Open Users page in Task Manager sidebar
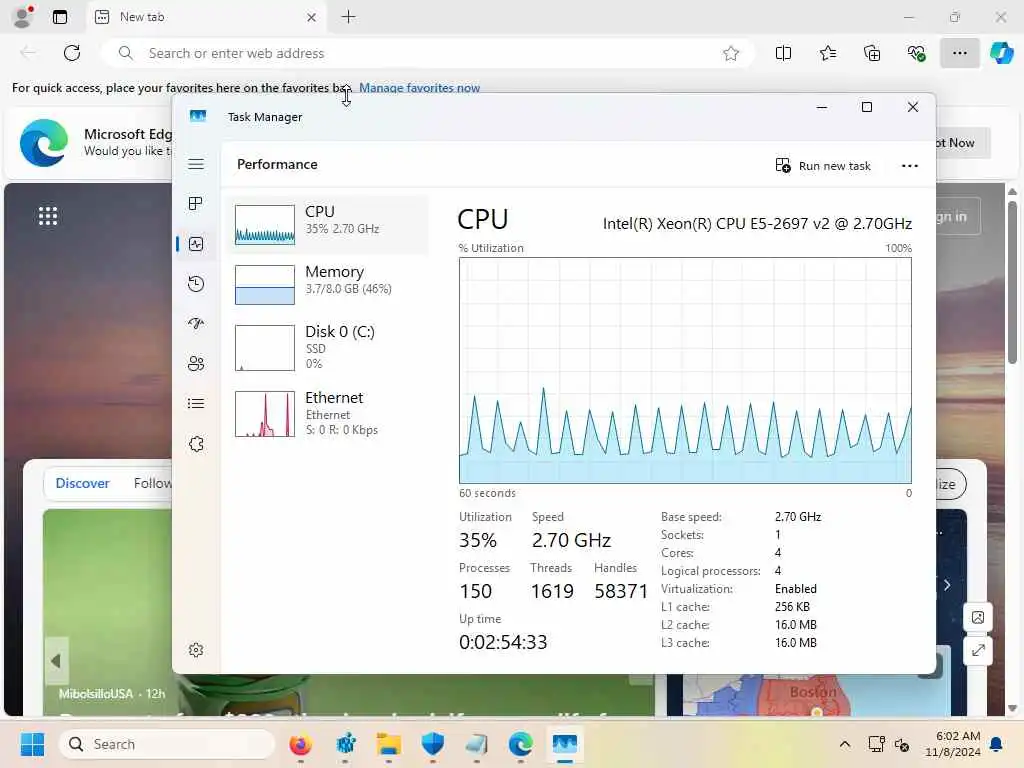 [x=196, y=364]
